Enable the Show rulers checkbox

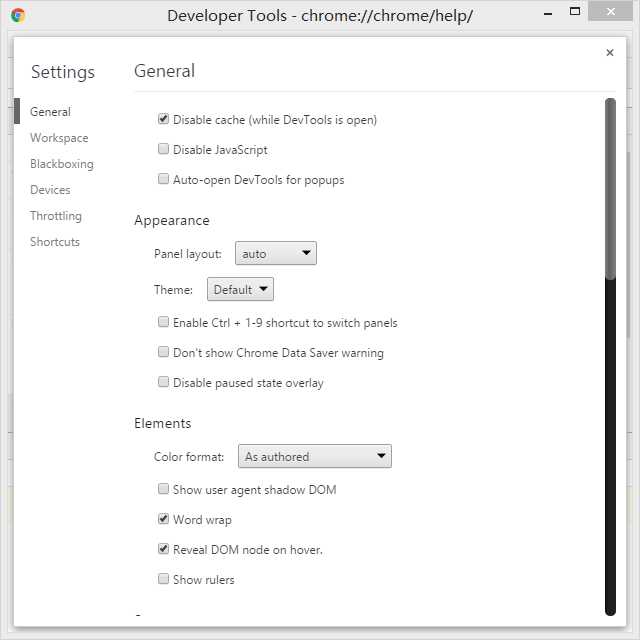(x=163, y=579)
